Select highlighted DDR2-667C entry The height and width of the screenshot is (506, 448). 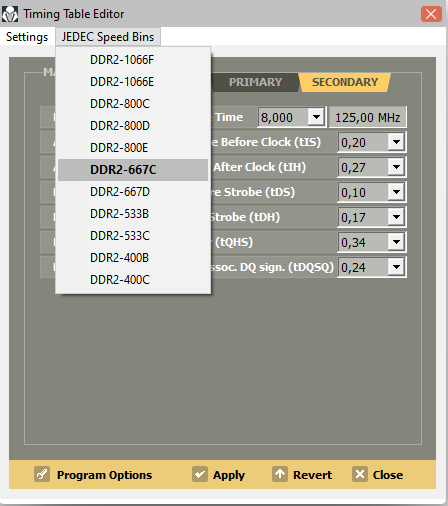click(x=133, y=170)
